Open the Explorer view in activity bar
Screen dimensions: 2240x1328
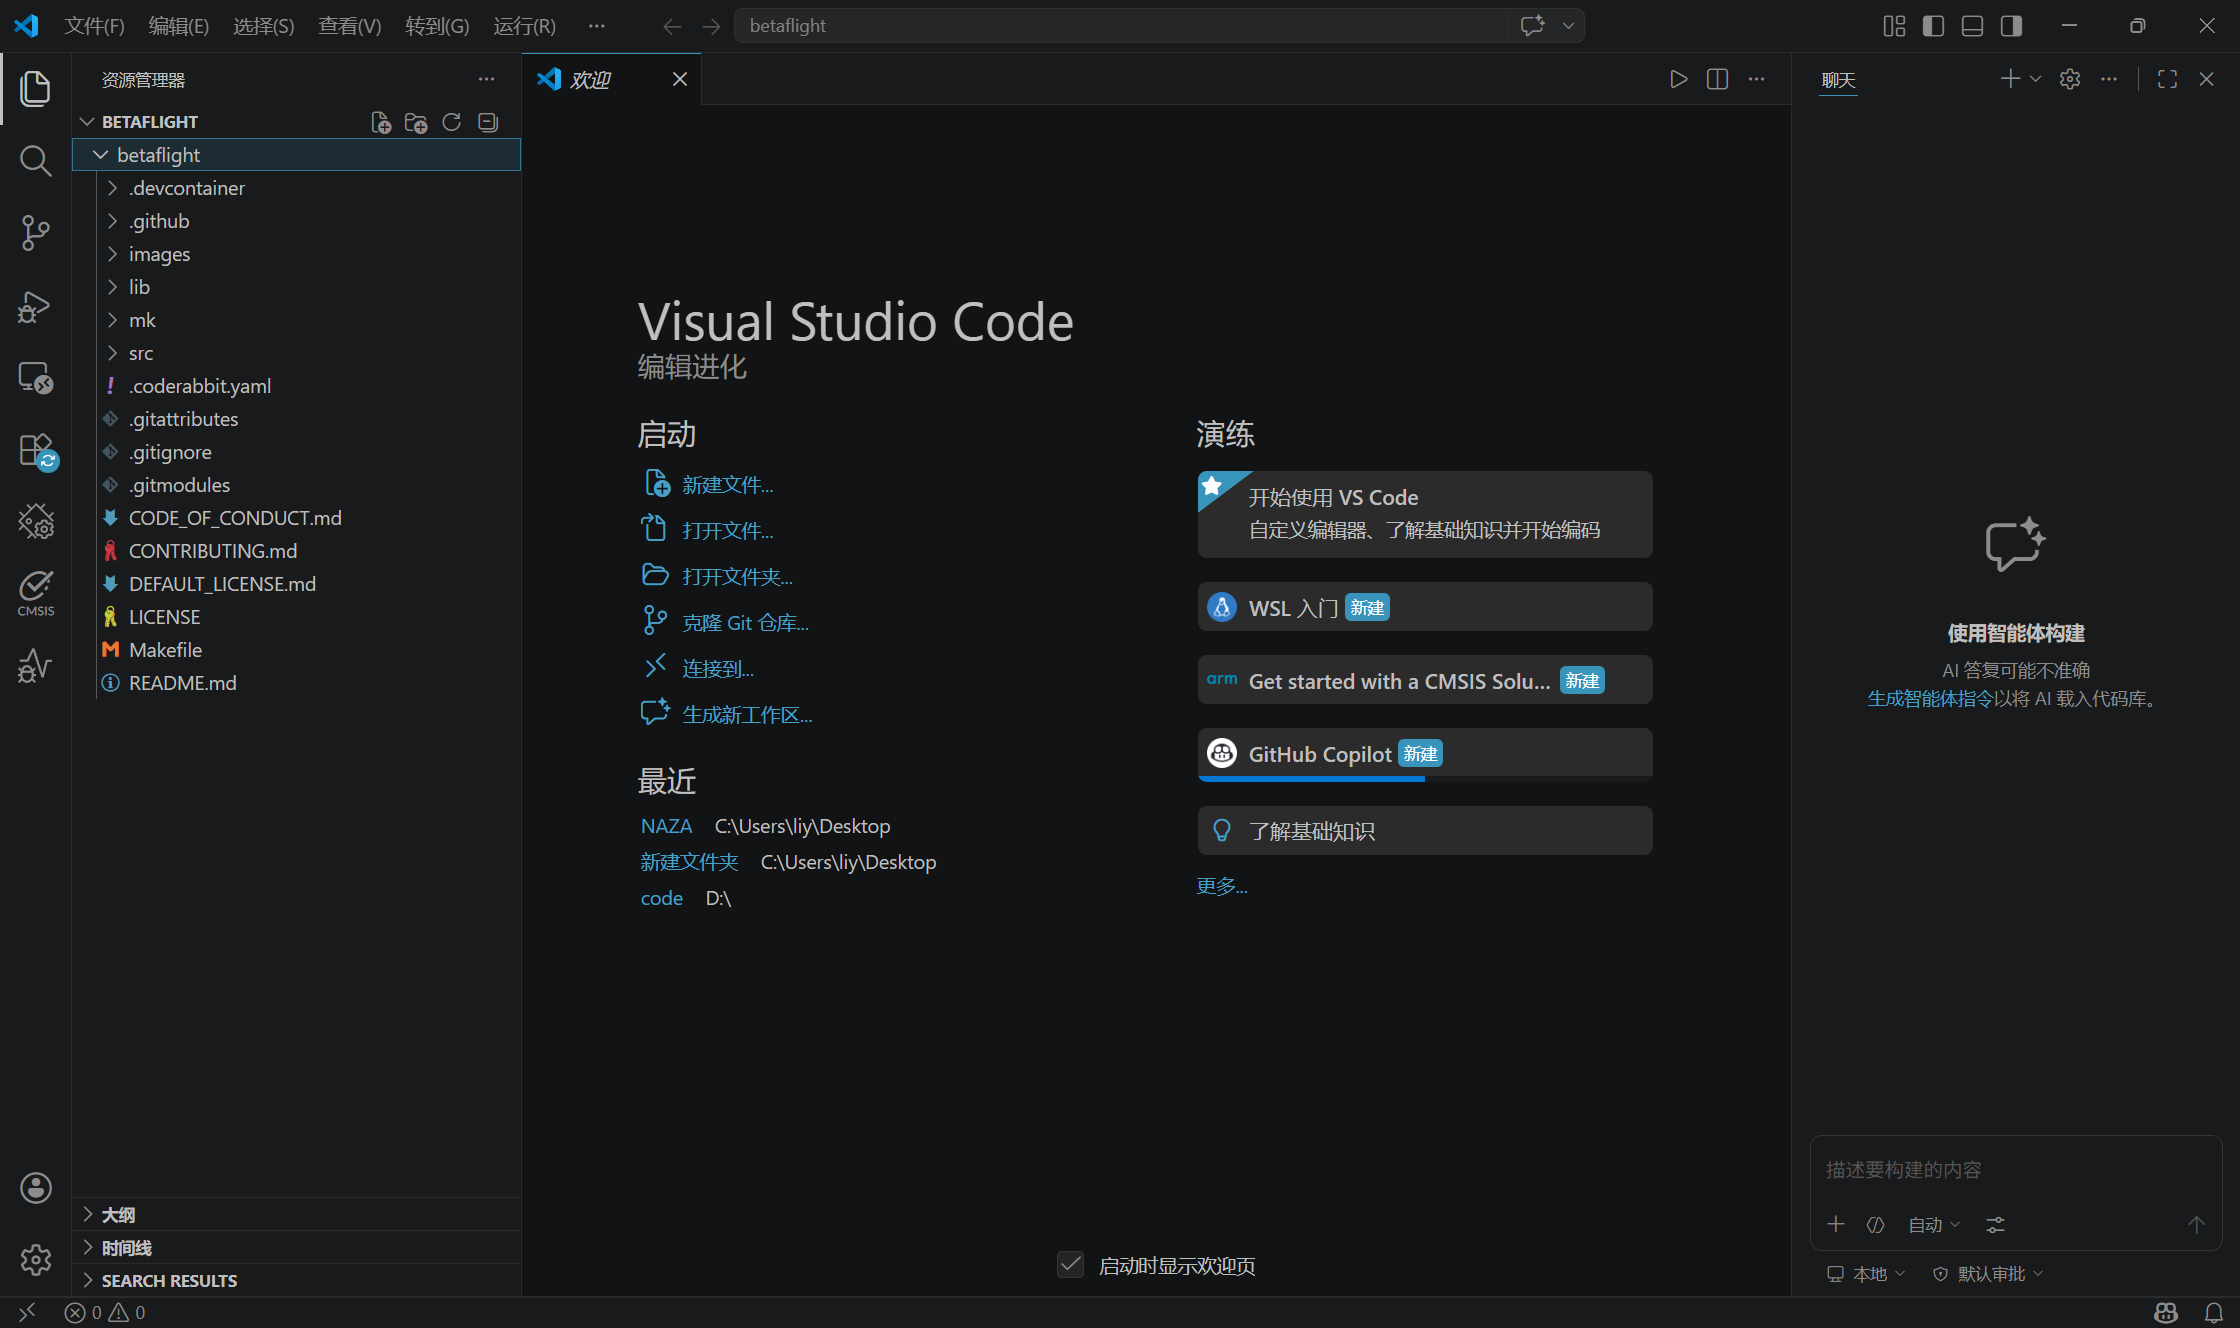(x=35, y=88)
